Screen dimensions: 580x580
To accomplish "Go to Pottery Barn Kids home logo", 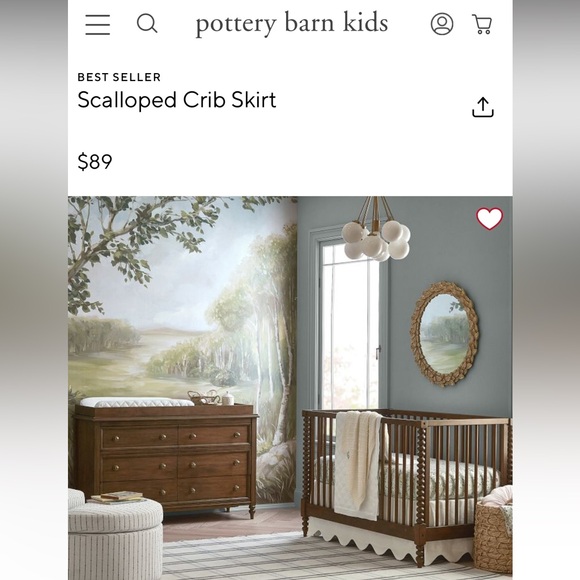I will [291, 24].
